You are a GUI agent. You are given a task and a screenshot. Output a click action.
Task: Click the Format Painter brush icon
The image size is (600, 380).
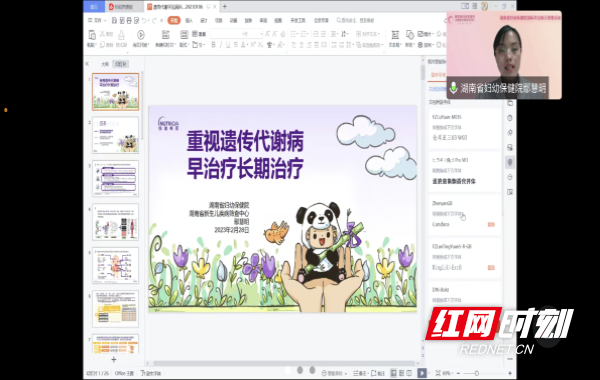tap(121, 35)
